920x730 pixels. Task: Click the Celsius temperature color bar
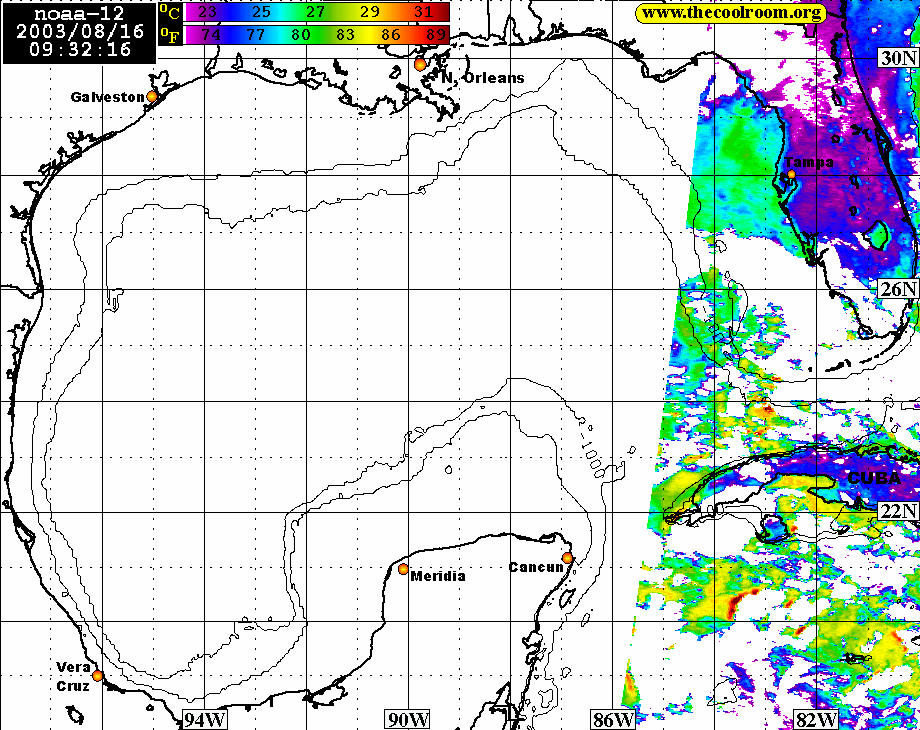tap(317, 12)
